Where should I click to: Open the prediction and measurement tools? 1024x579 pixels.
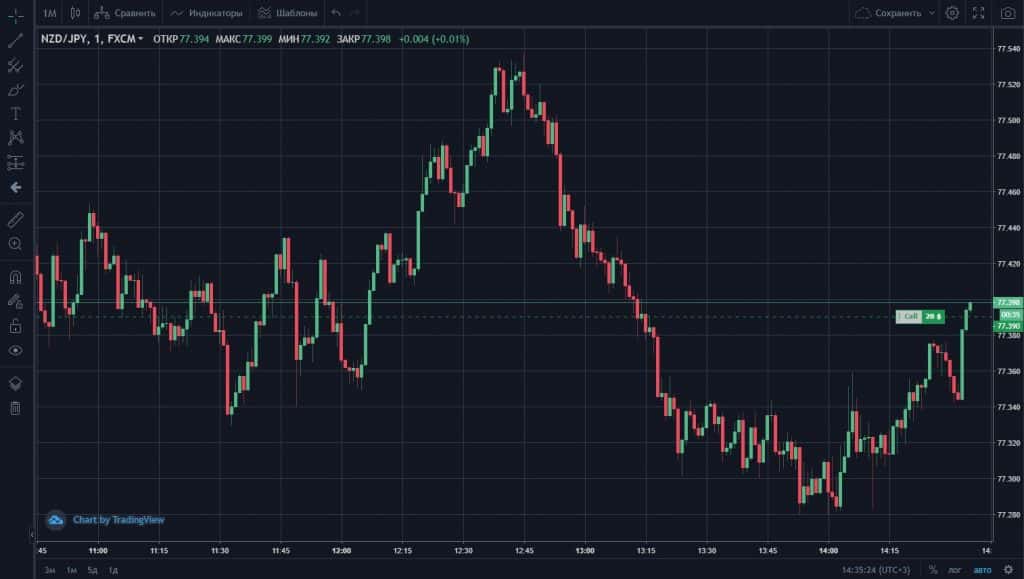[15, 163]
